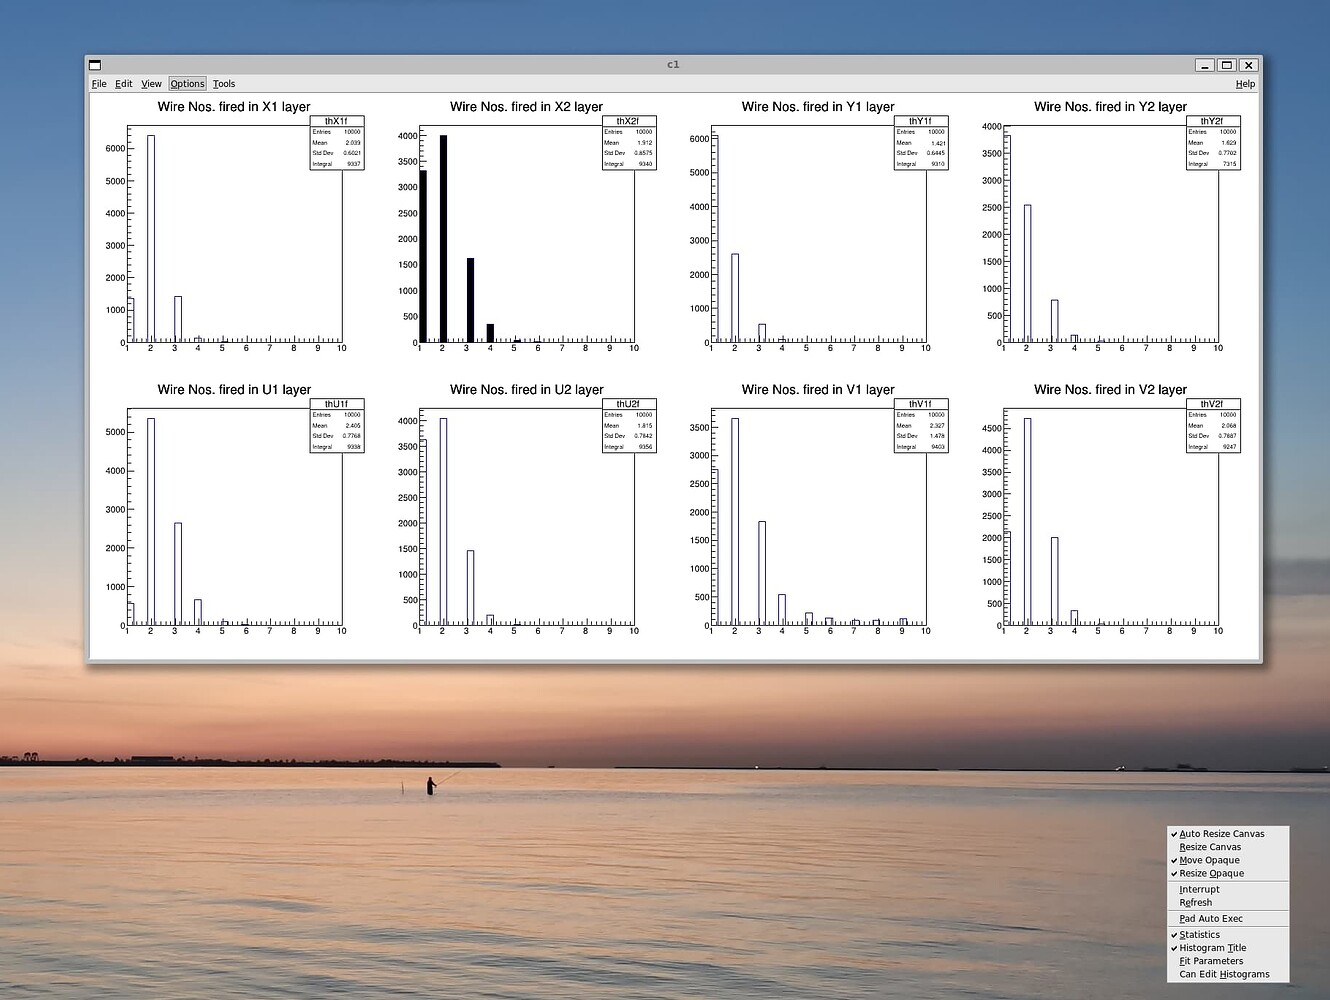This screenshot has width=1330, height=1000.
Task: Click title 'Wire Nos. fired in Y1 layer'
Action: pyautogui.click(x=818, y=107)
